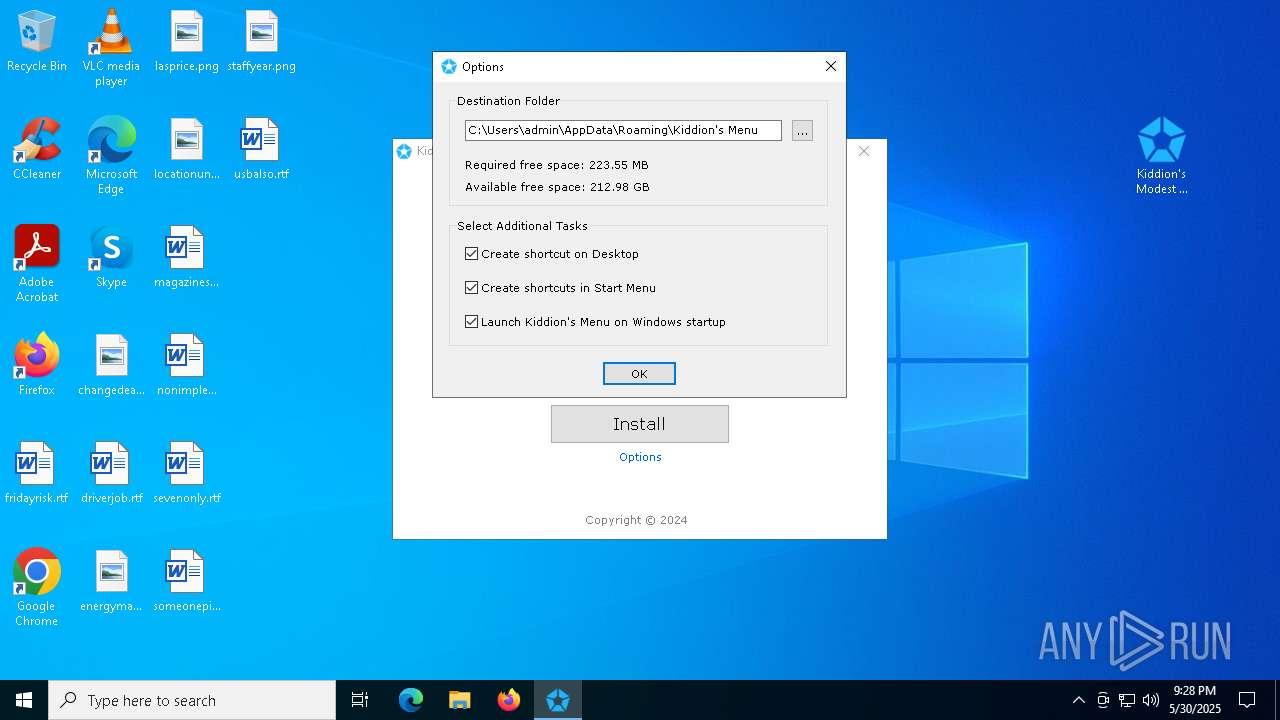Select energyma... image file on desktop
This screenshot has height=720, width=1280.
(111, 582)
